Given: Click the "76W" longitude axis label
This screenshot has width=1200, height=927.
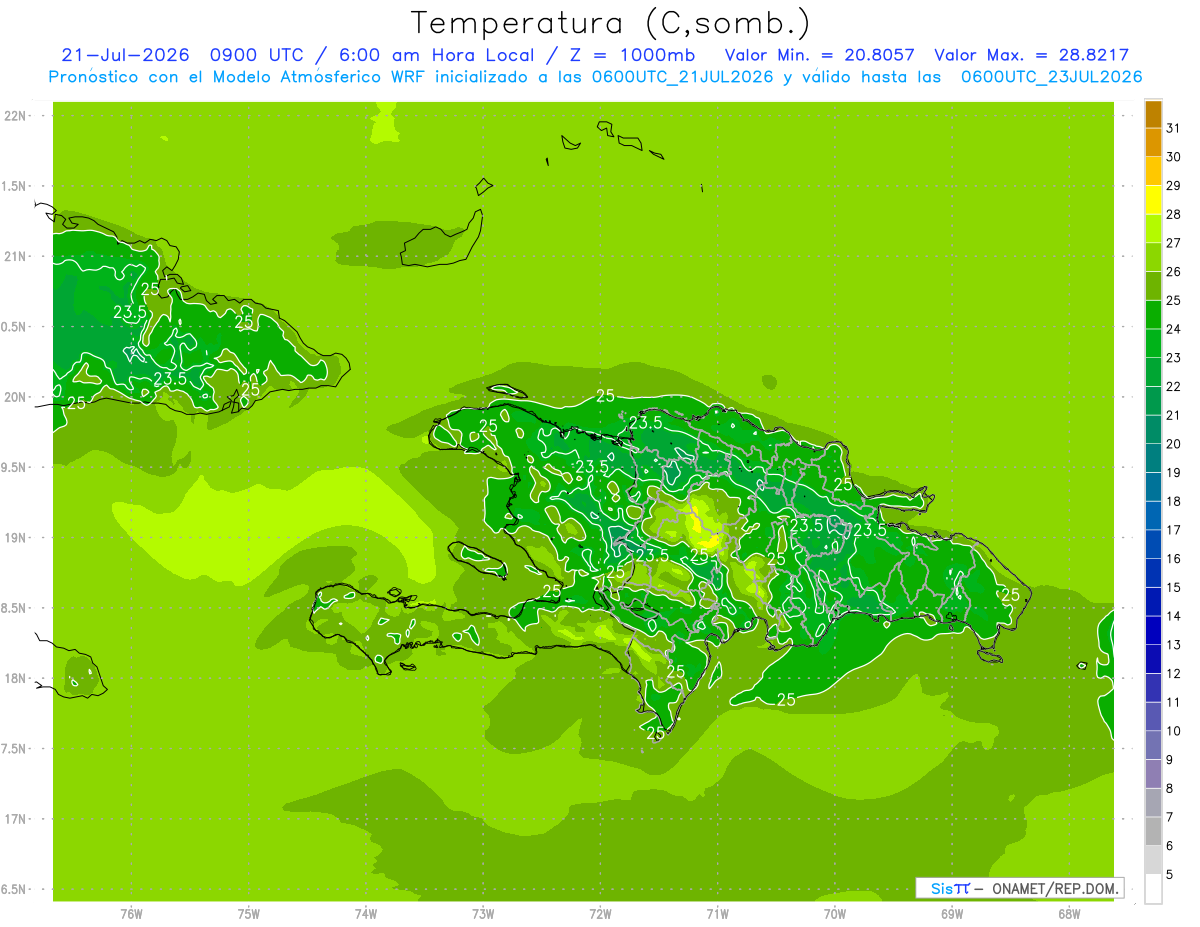Looking at the screenshot, I should [131, 914].
